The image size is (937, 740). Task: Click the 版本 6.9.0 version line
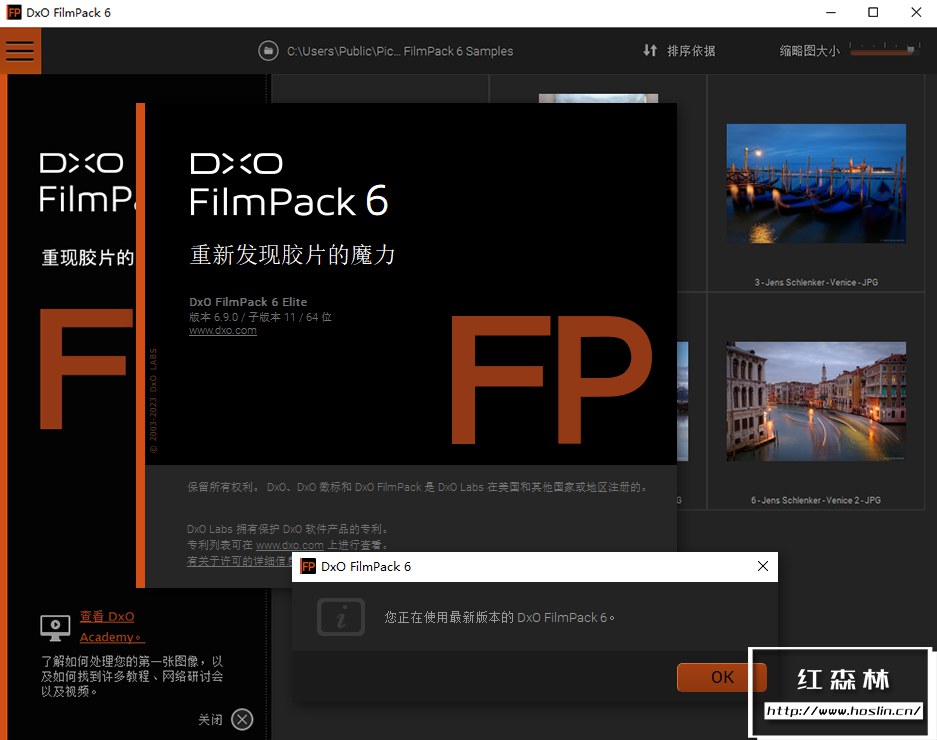coord(260,317)
